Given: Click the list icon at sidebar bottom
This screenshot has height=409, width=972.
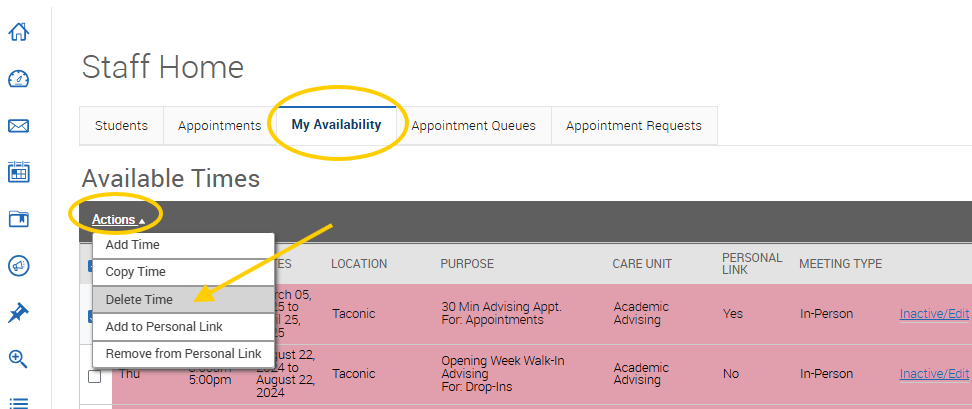Looking at the screenshot, I should pos(18,402).
